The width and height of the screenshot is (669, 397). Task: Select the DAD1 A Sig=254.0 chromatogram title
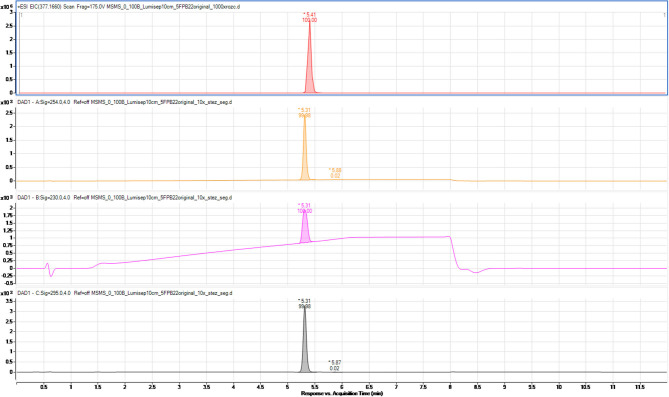pos(125,102)
